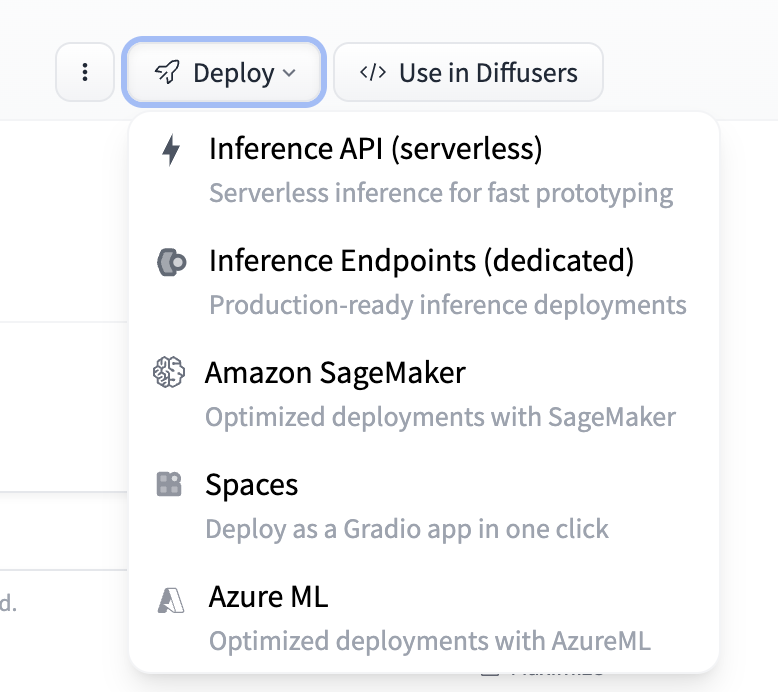Select Amazon SageMaker from the menu

335,373
